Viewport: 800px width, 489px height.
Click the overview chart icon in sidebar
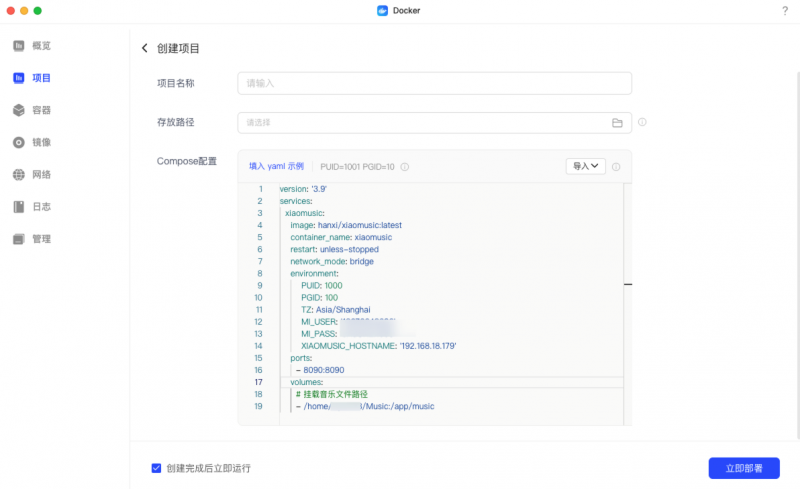click(19, 46)
